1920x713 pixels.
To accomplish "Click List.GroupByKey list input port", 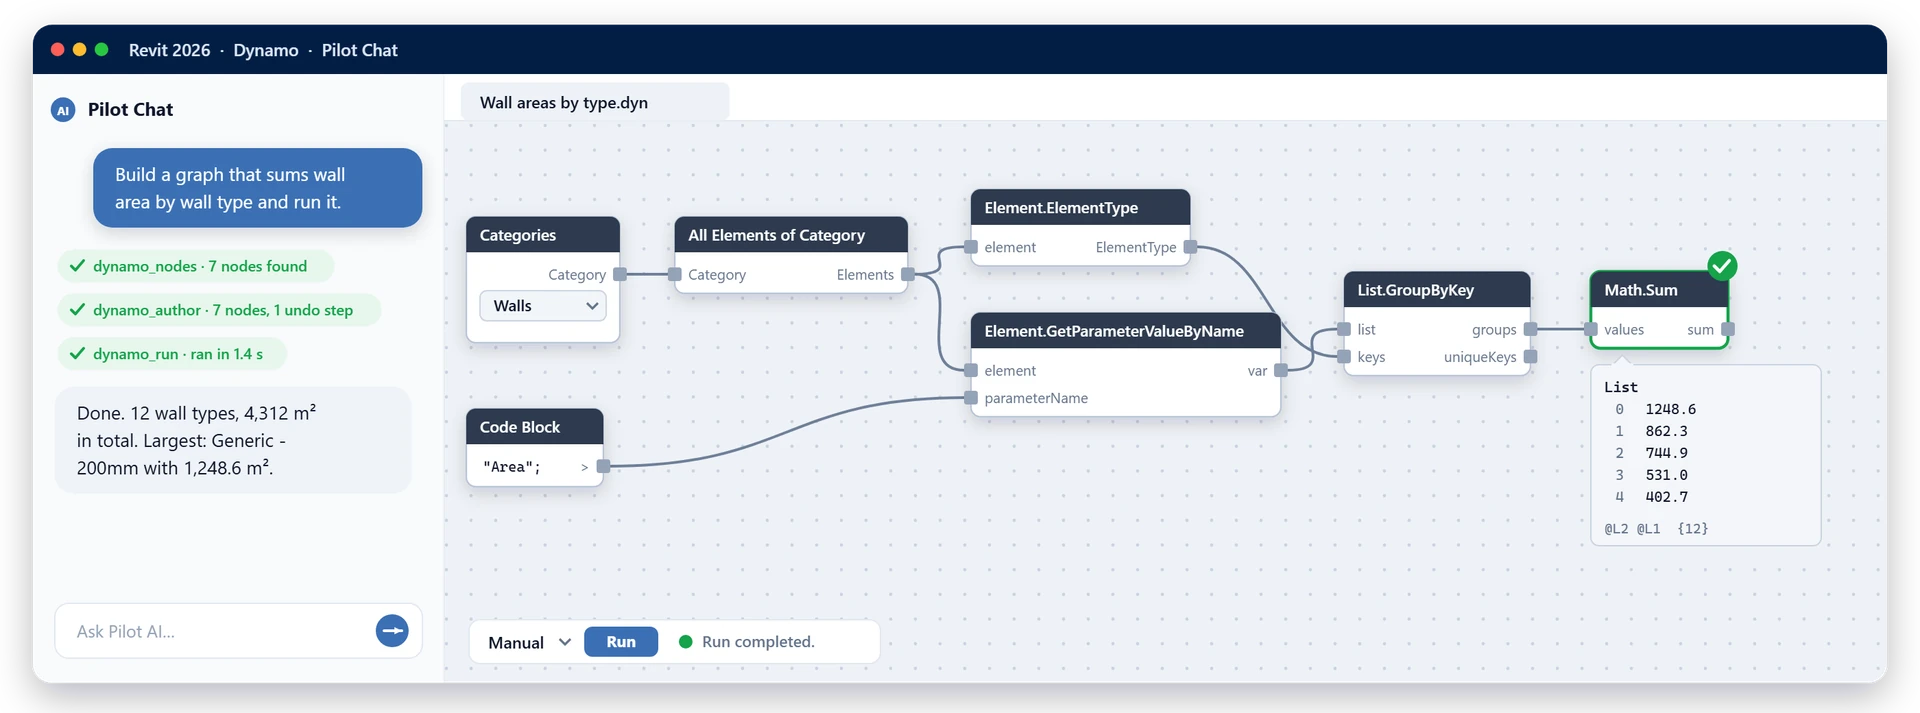I will coord(1344,329).
